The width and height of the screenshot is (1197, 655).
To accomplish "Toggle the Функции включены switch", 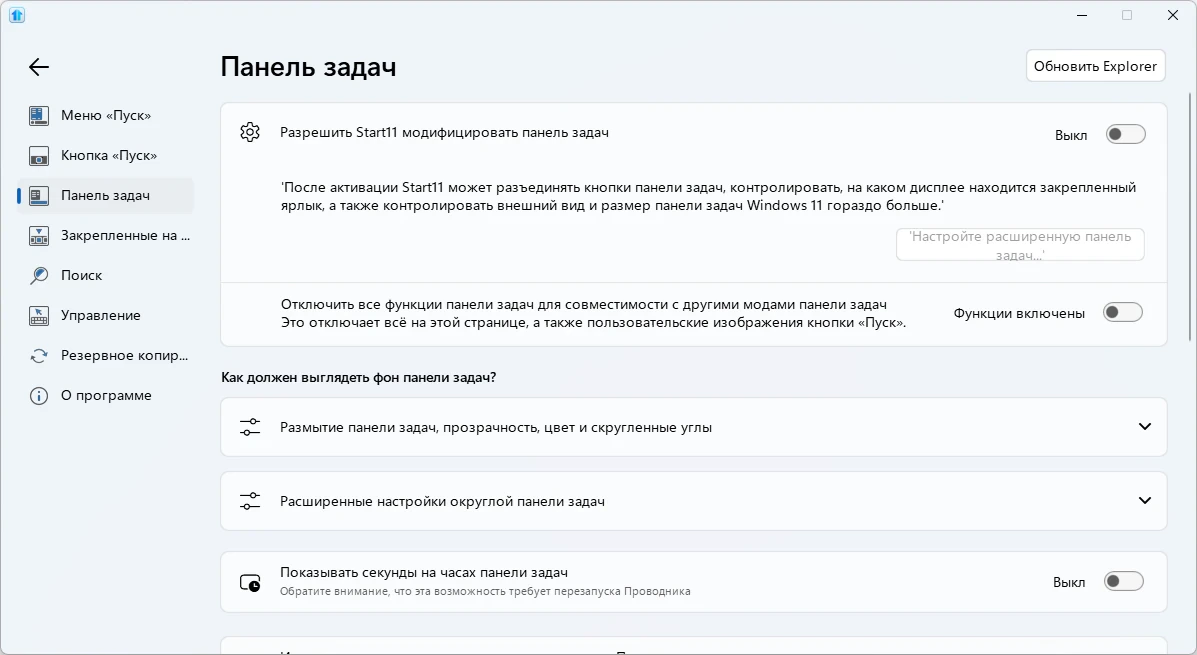I will pos(1123,312).
